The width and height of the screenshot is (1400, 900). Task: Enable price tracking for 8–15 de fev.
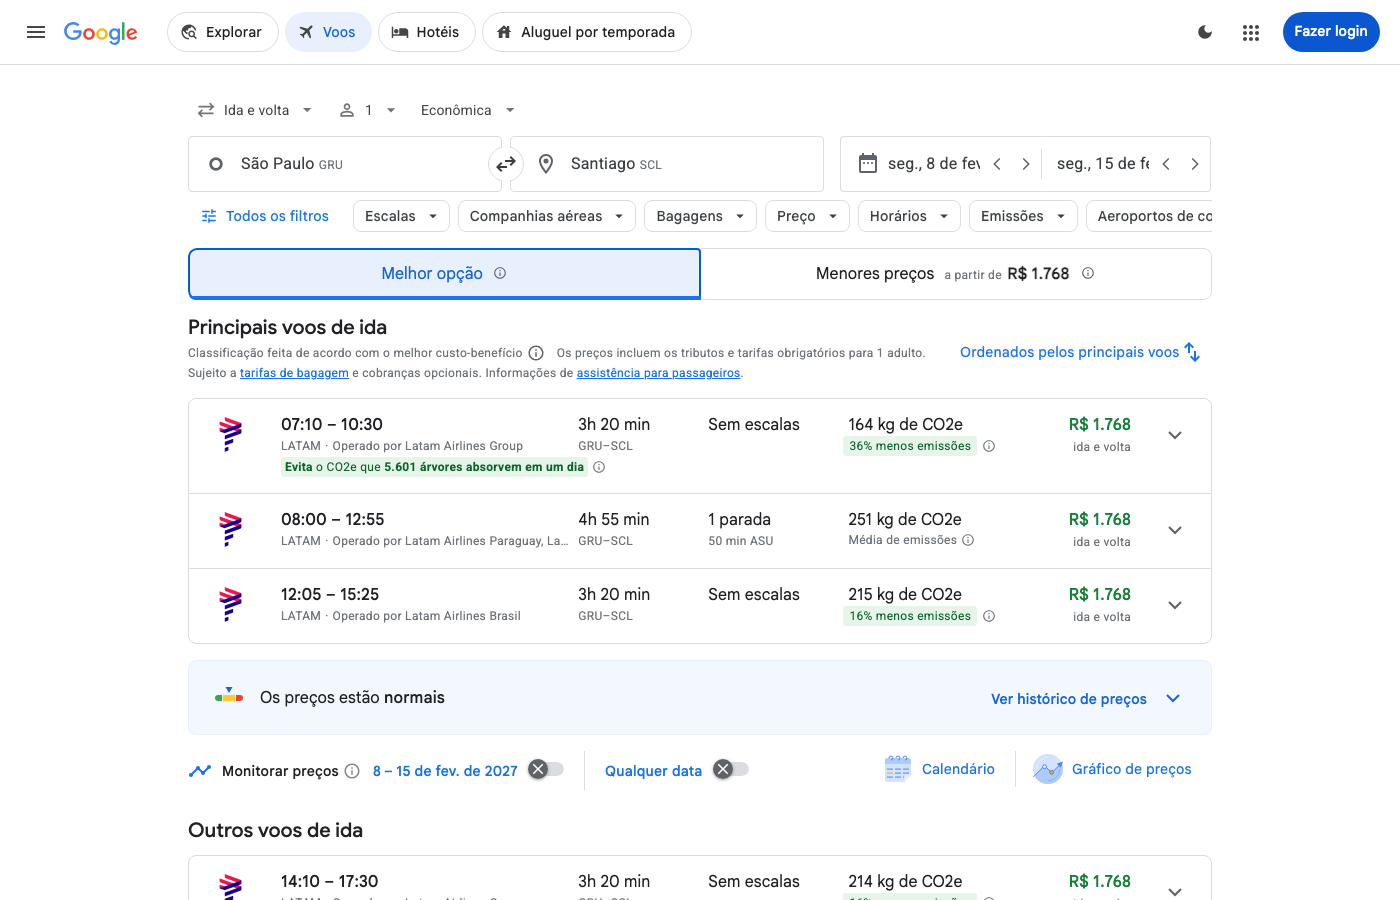coord(546,769)
